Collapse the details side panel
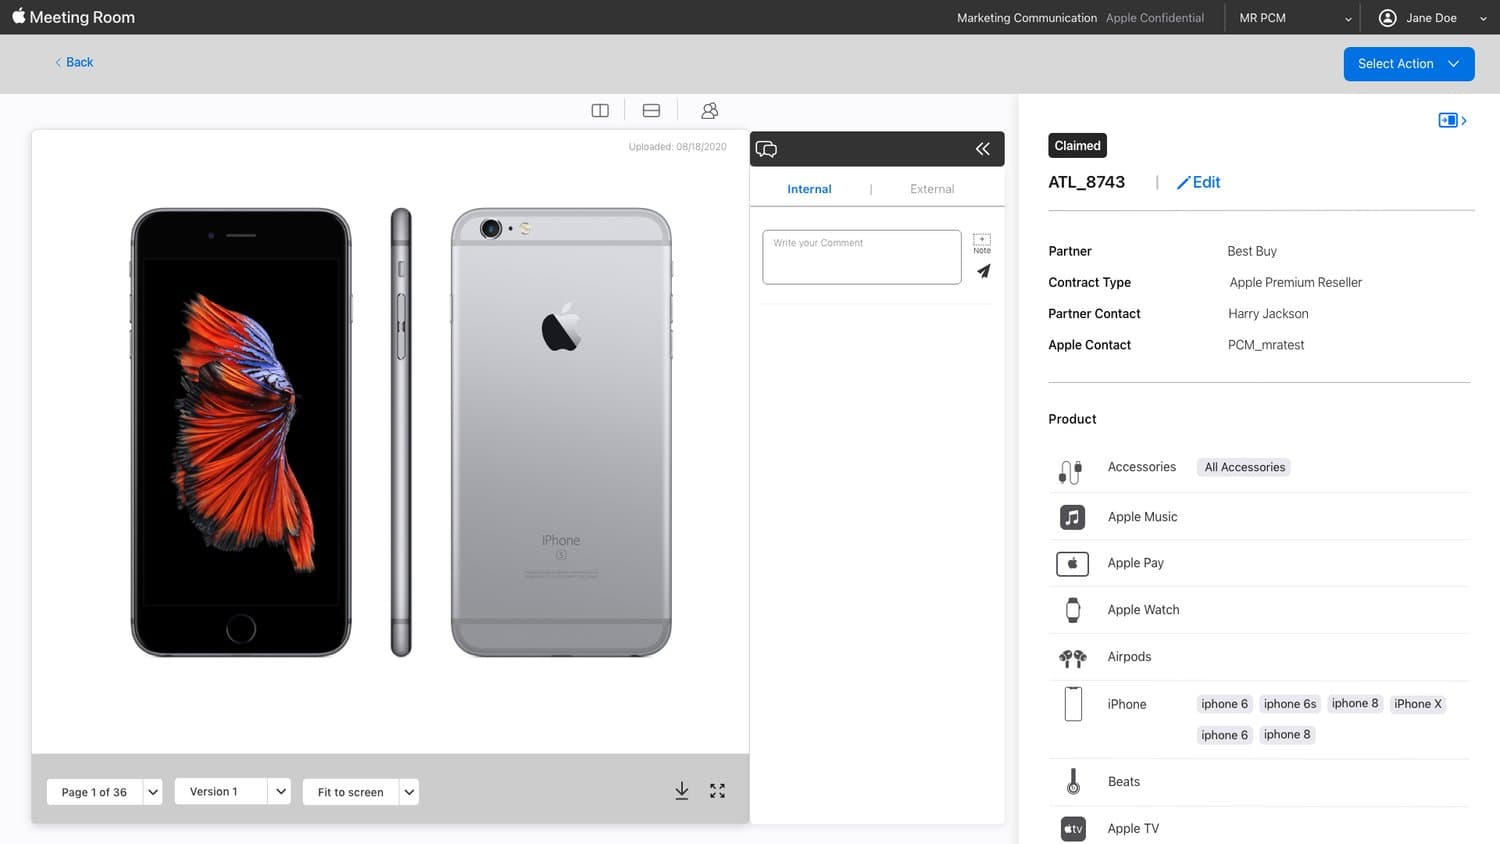The width and height of the screenshot is (1500, 844). click(x=1452, y=120)
